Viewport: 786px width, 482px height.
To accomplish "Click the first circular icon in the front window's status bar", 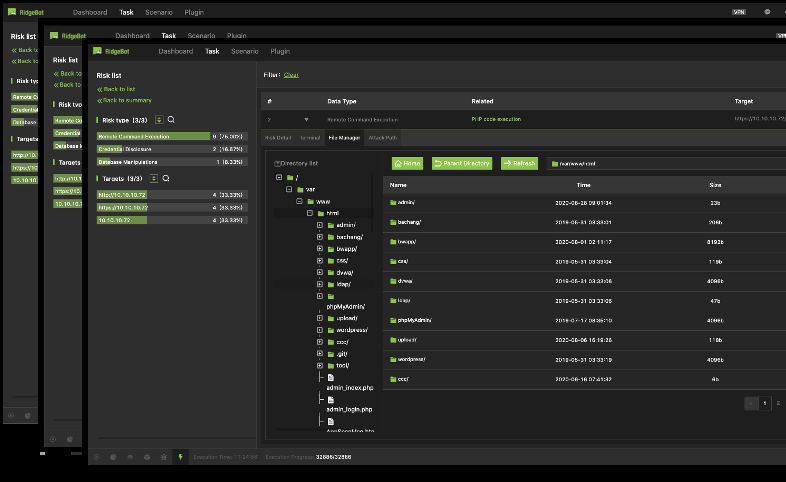I will (x=96, y=457).
